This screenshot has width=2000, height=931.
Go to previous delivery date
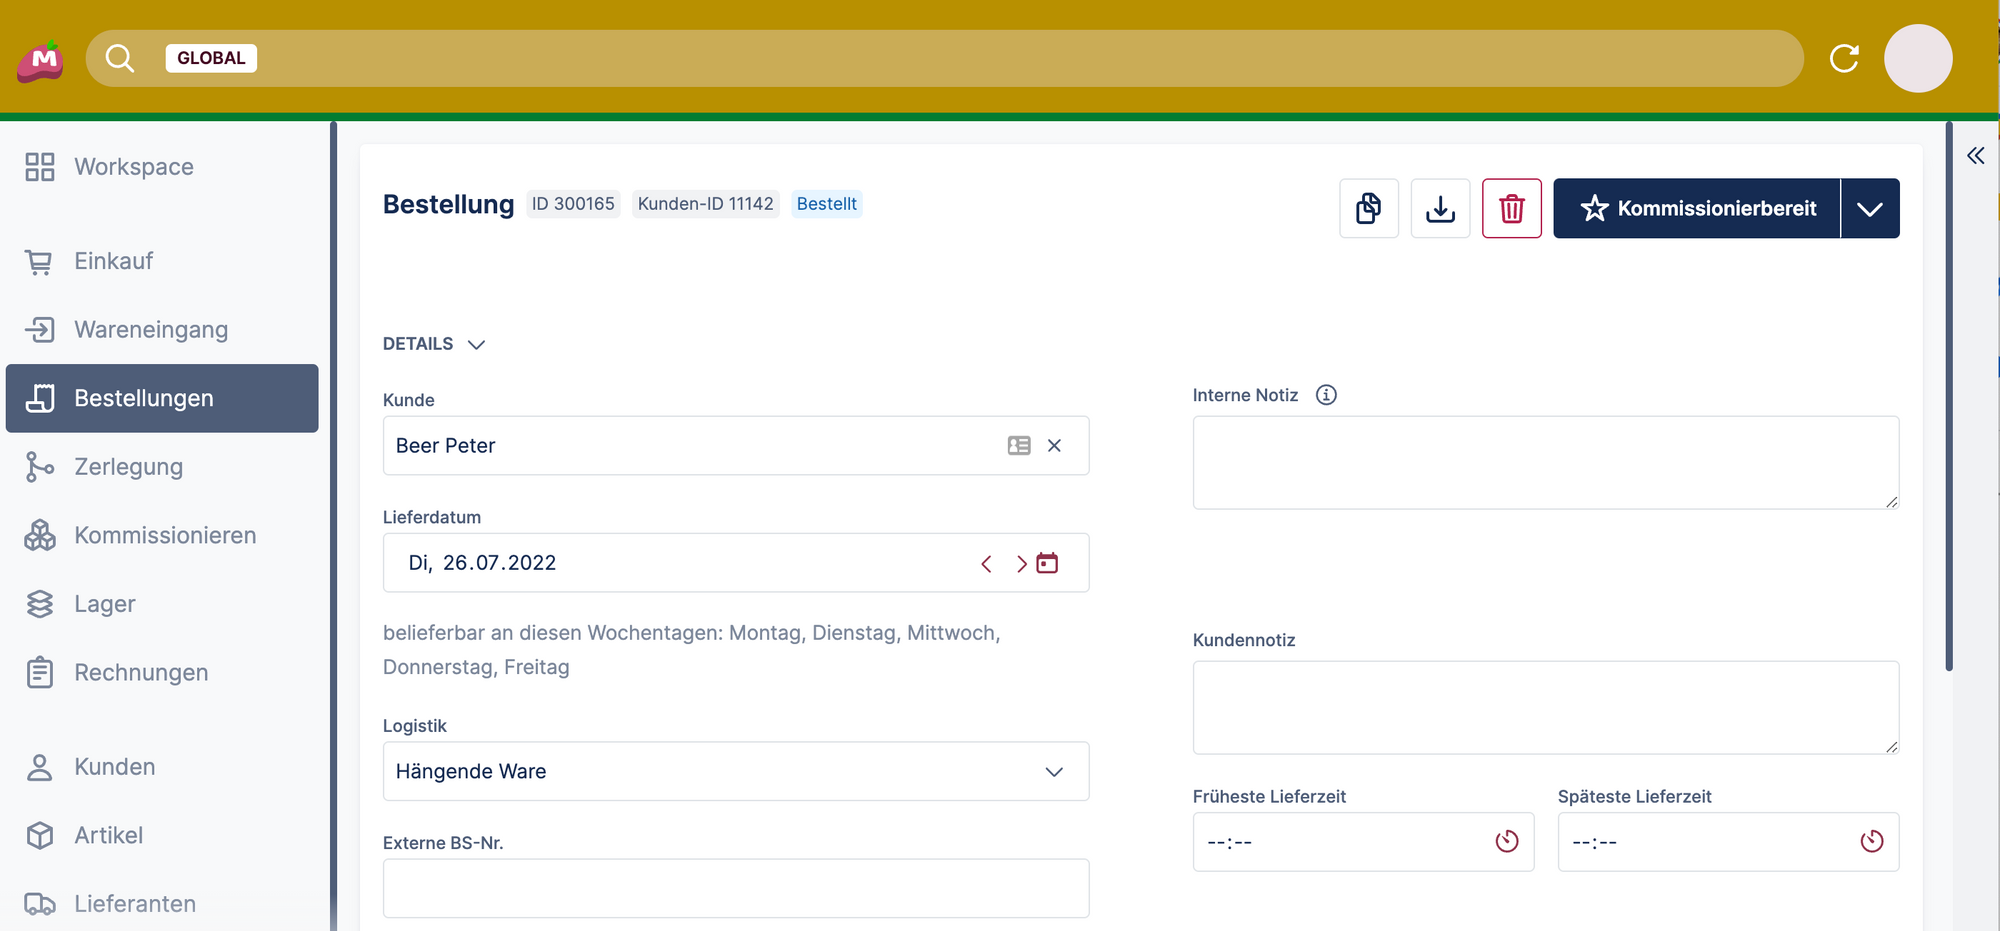pyautogui.click(x=986, y=564)
